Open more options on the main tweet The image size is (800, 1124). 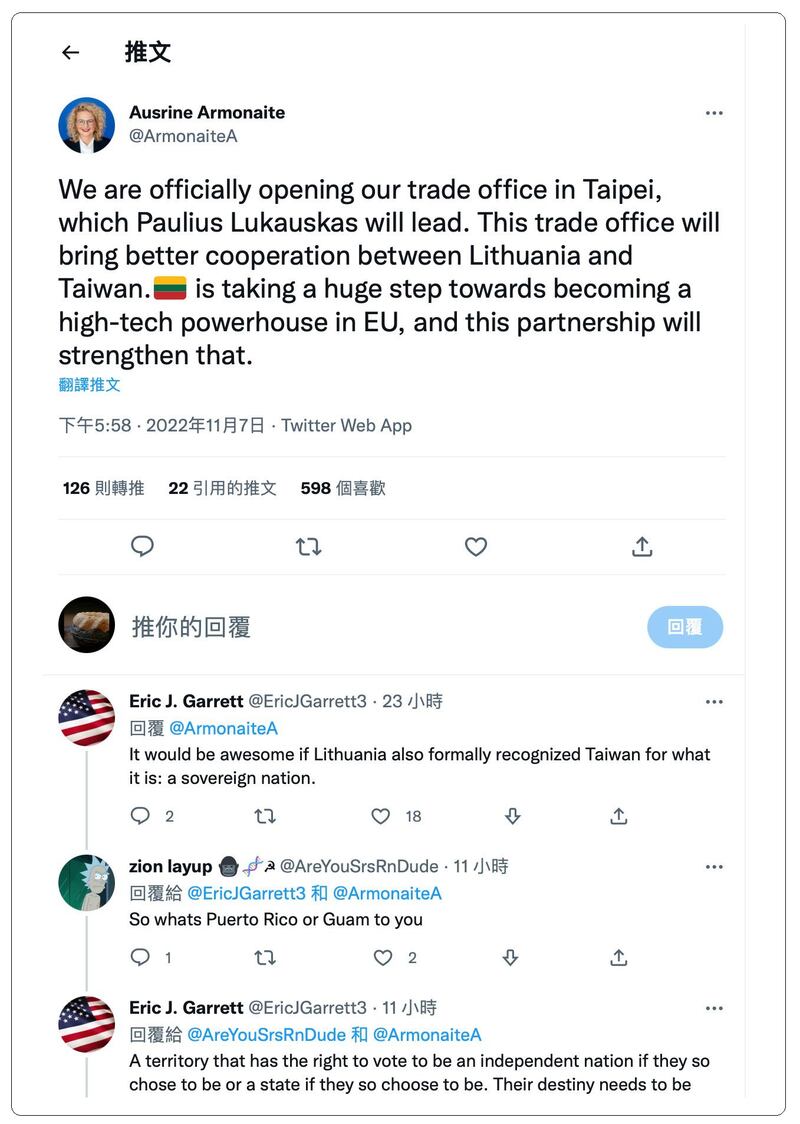714,113
